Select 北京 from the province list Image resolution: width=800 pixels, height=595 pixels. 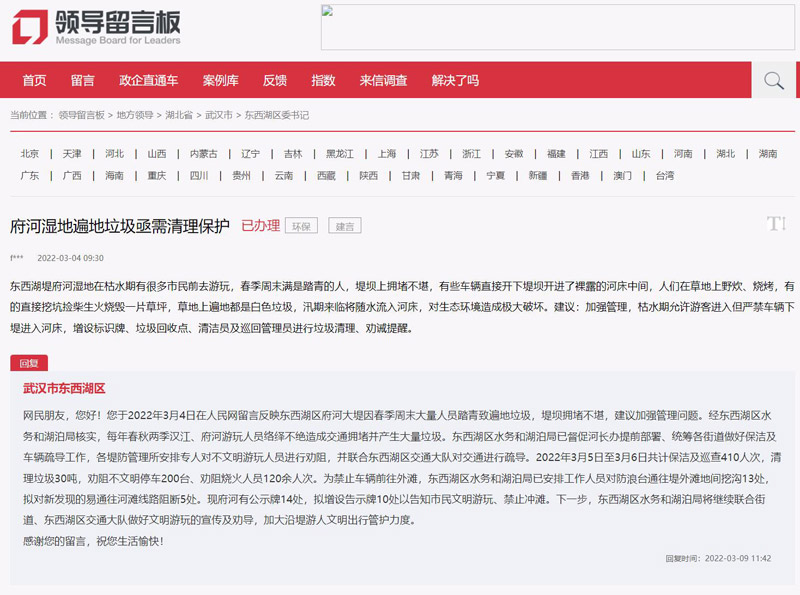click(x=30, y=154)
